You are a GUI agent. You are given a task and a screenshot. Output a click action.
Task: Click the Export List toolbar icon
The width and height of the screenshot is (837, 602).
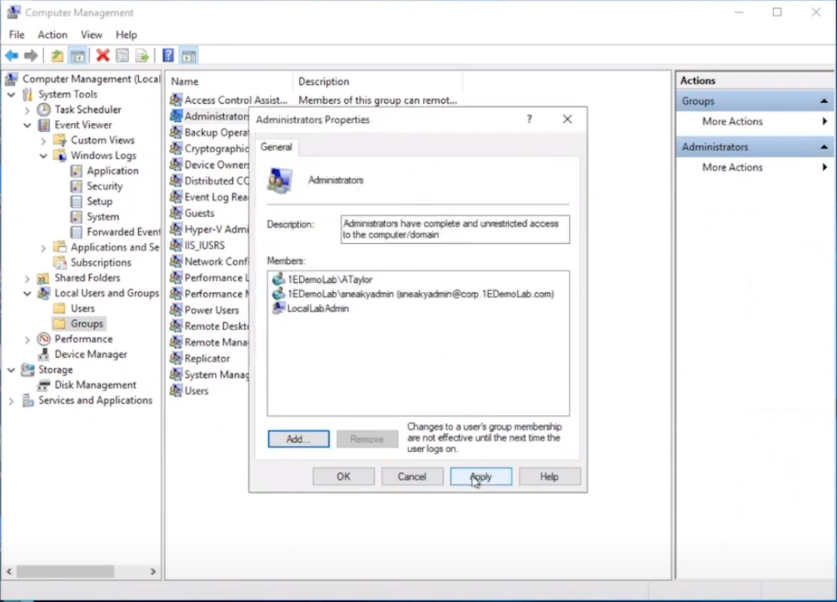[142, 56]
